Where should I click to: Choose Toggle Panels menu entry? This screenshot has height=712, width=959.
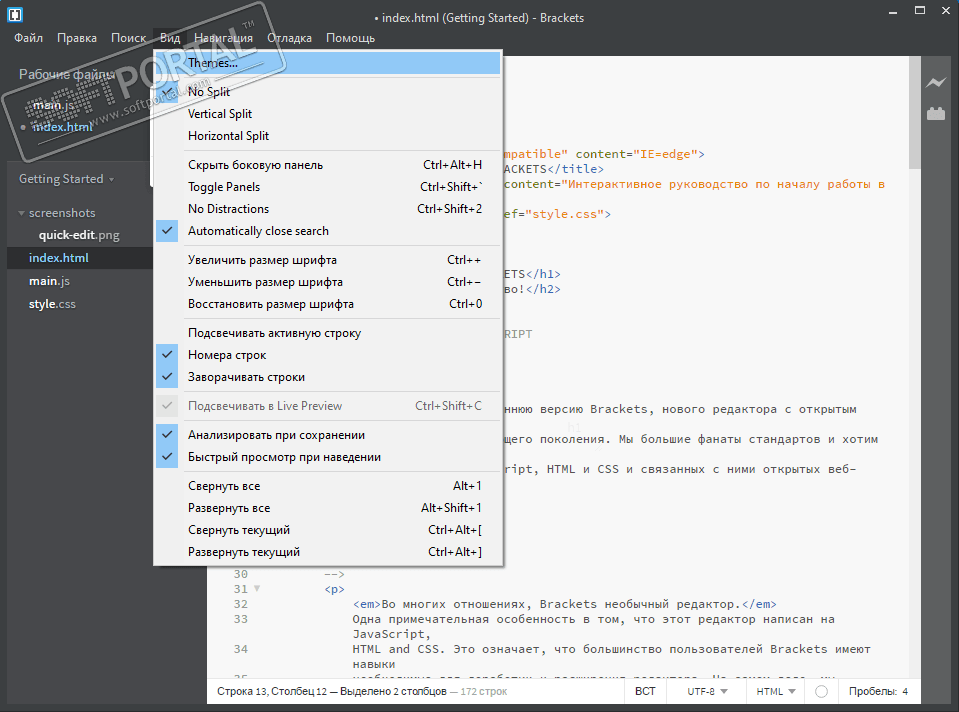pos(328,187)
